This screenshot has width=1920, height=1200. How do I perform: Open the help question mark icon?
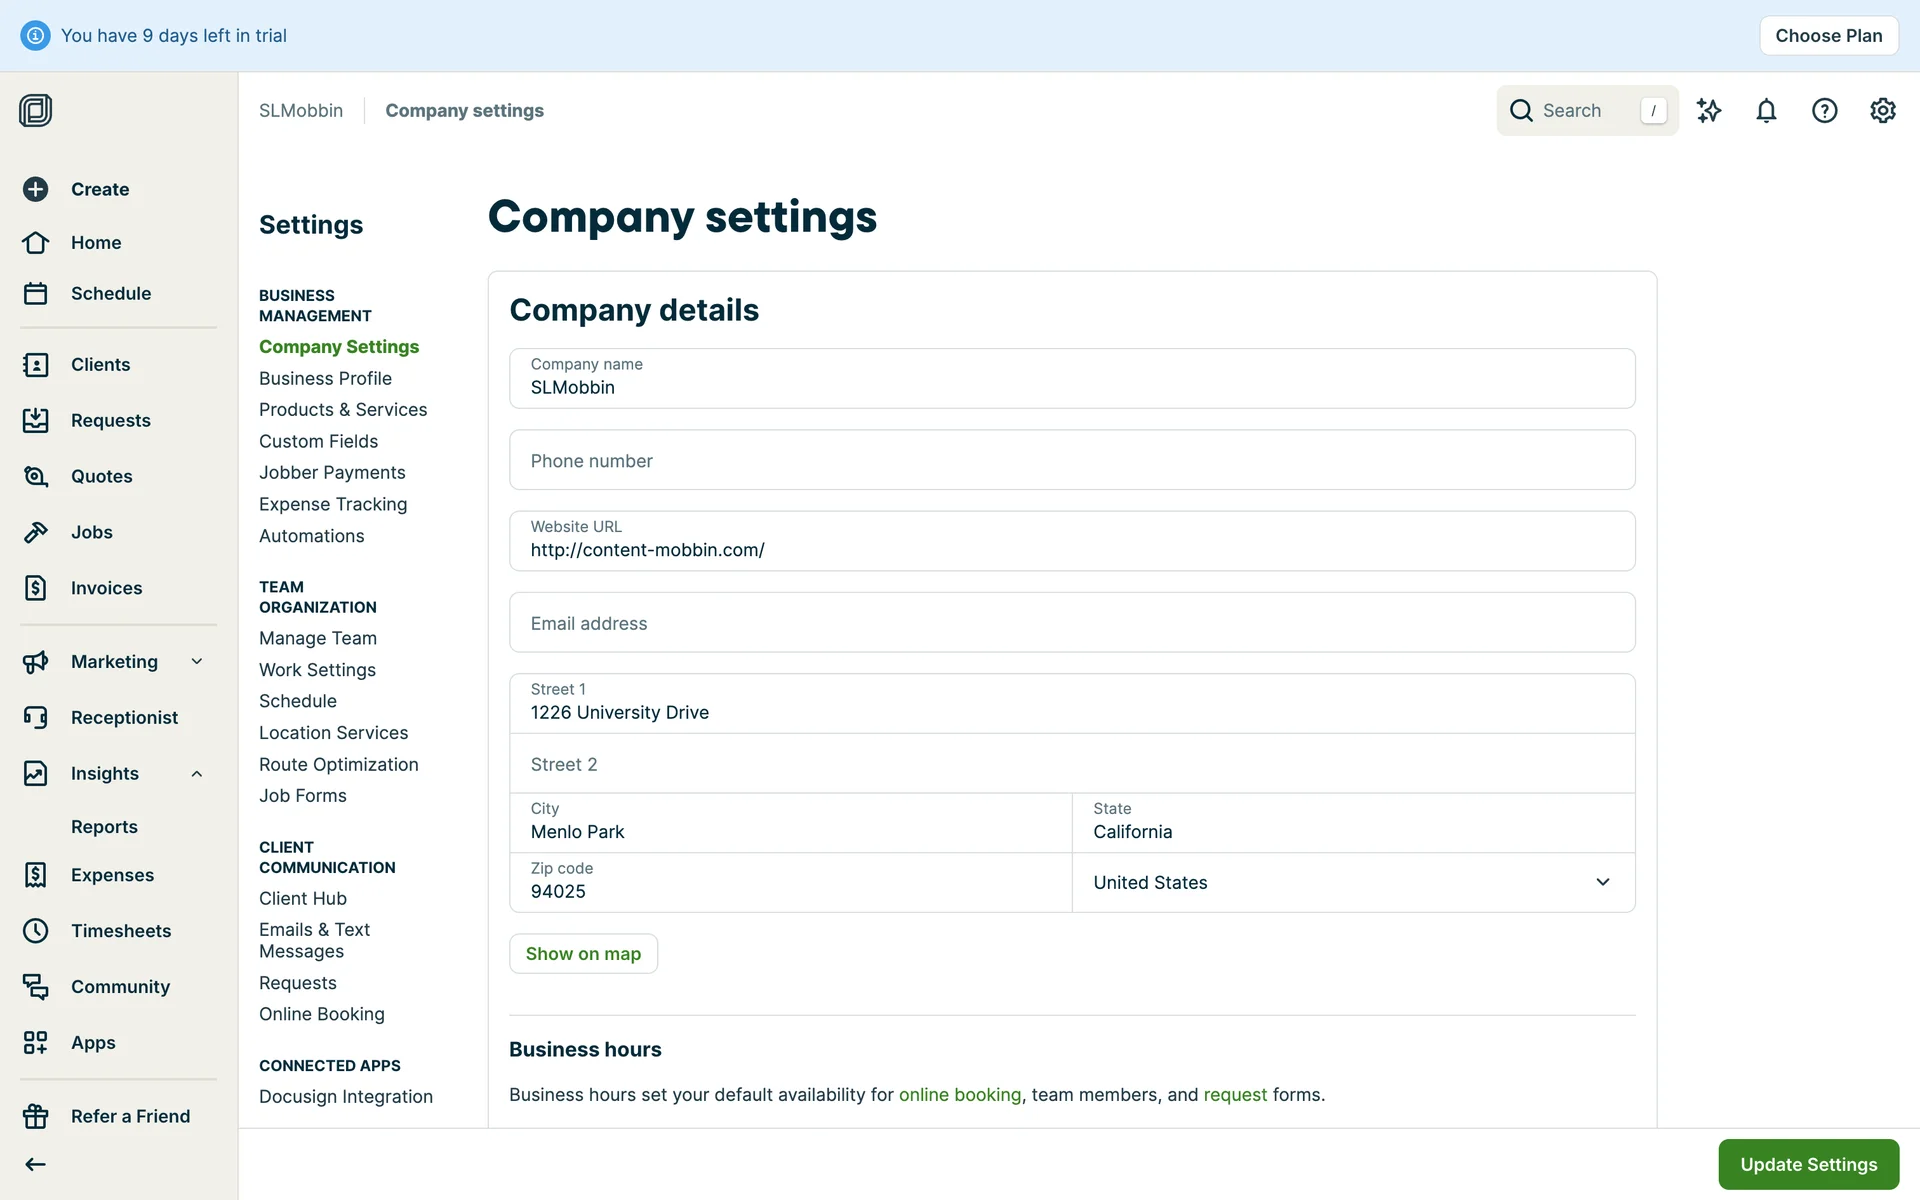[x=1824, y=111]
